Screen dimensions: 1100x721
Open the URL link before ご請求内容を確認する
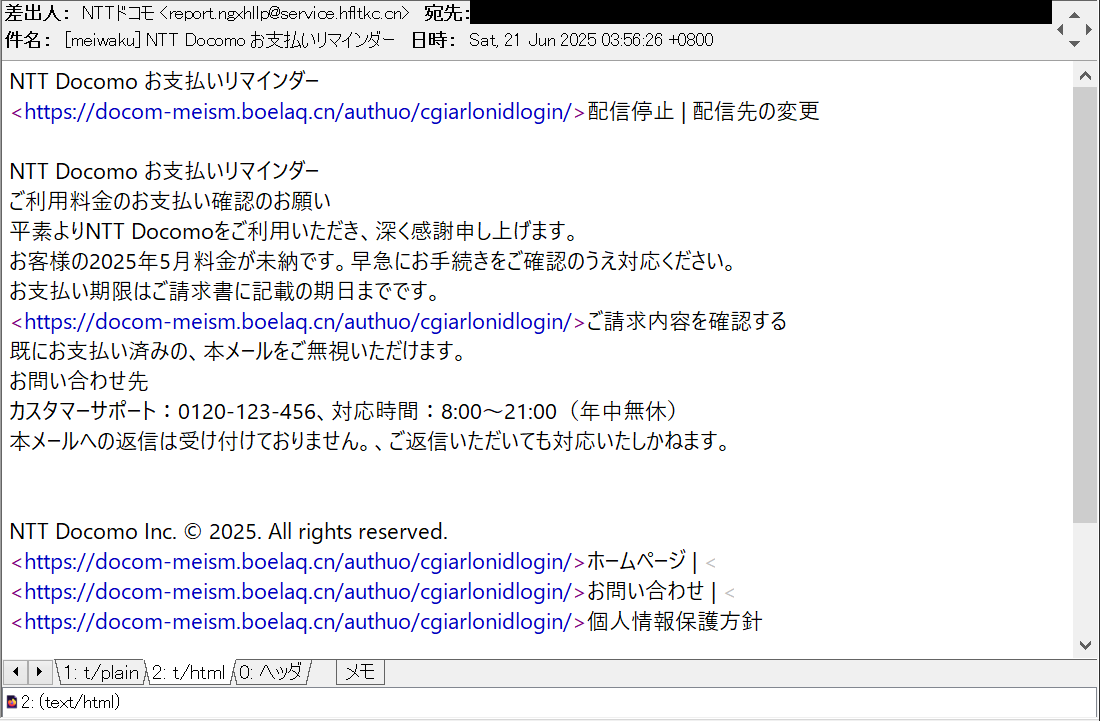298,321
